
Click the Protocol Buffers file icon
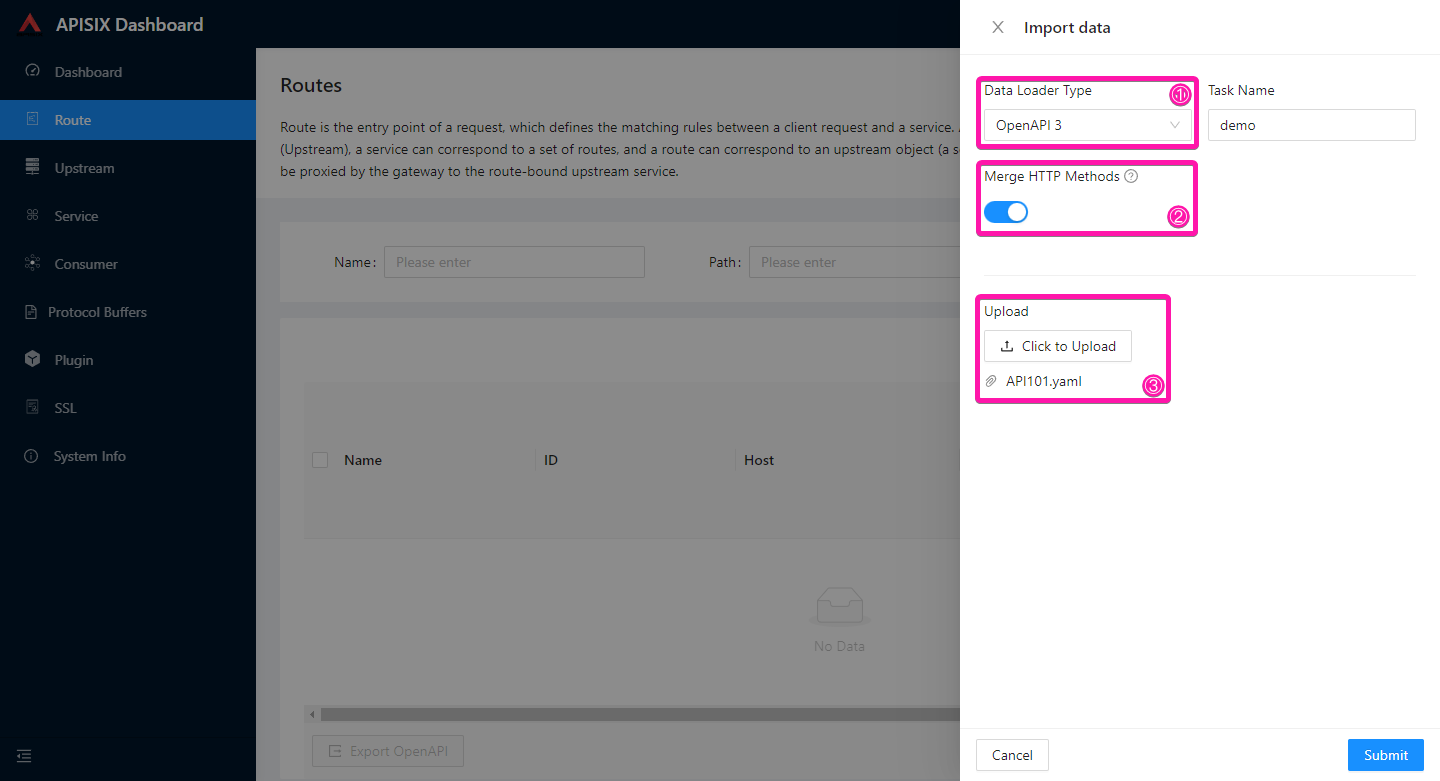coord(30,312)
